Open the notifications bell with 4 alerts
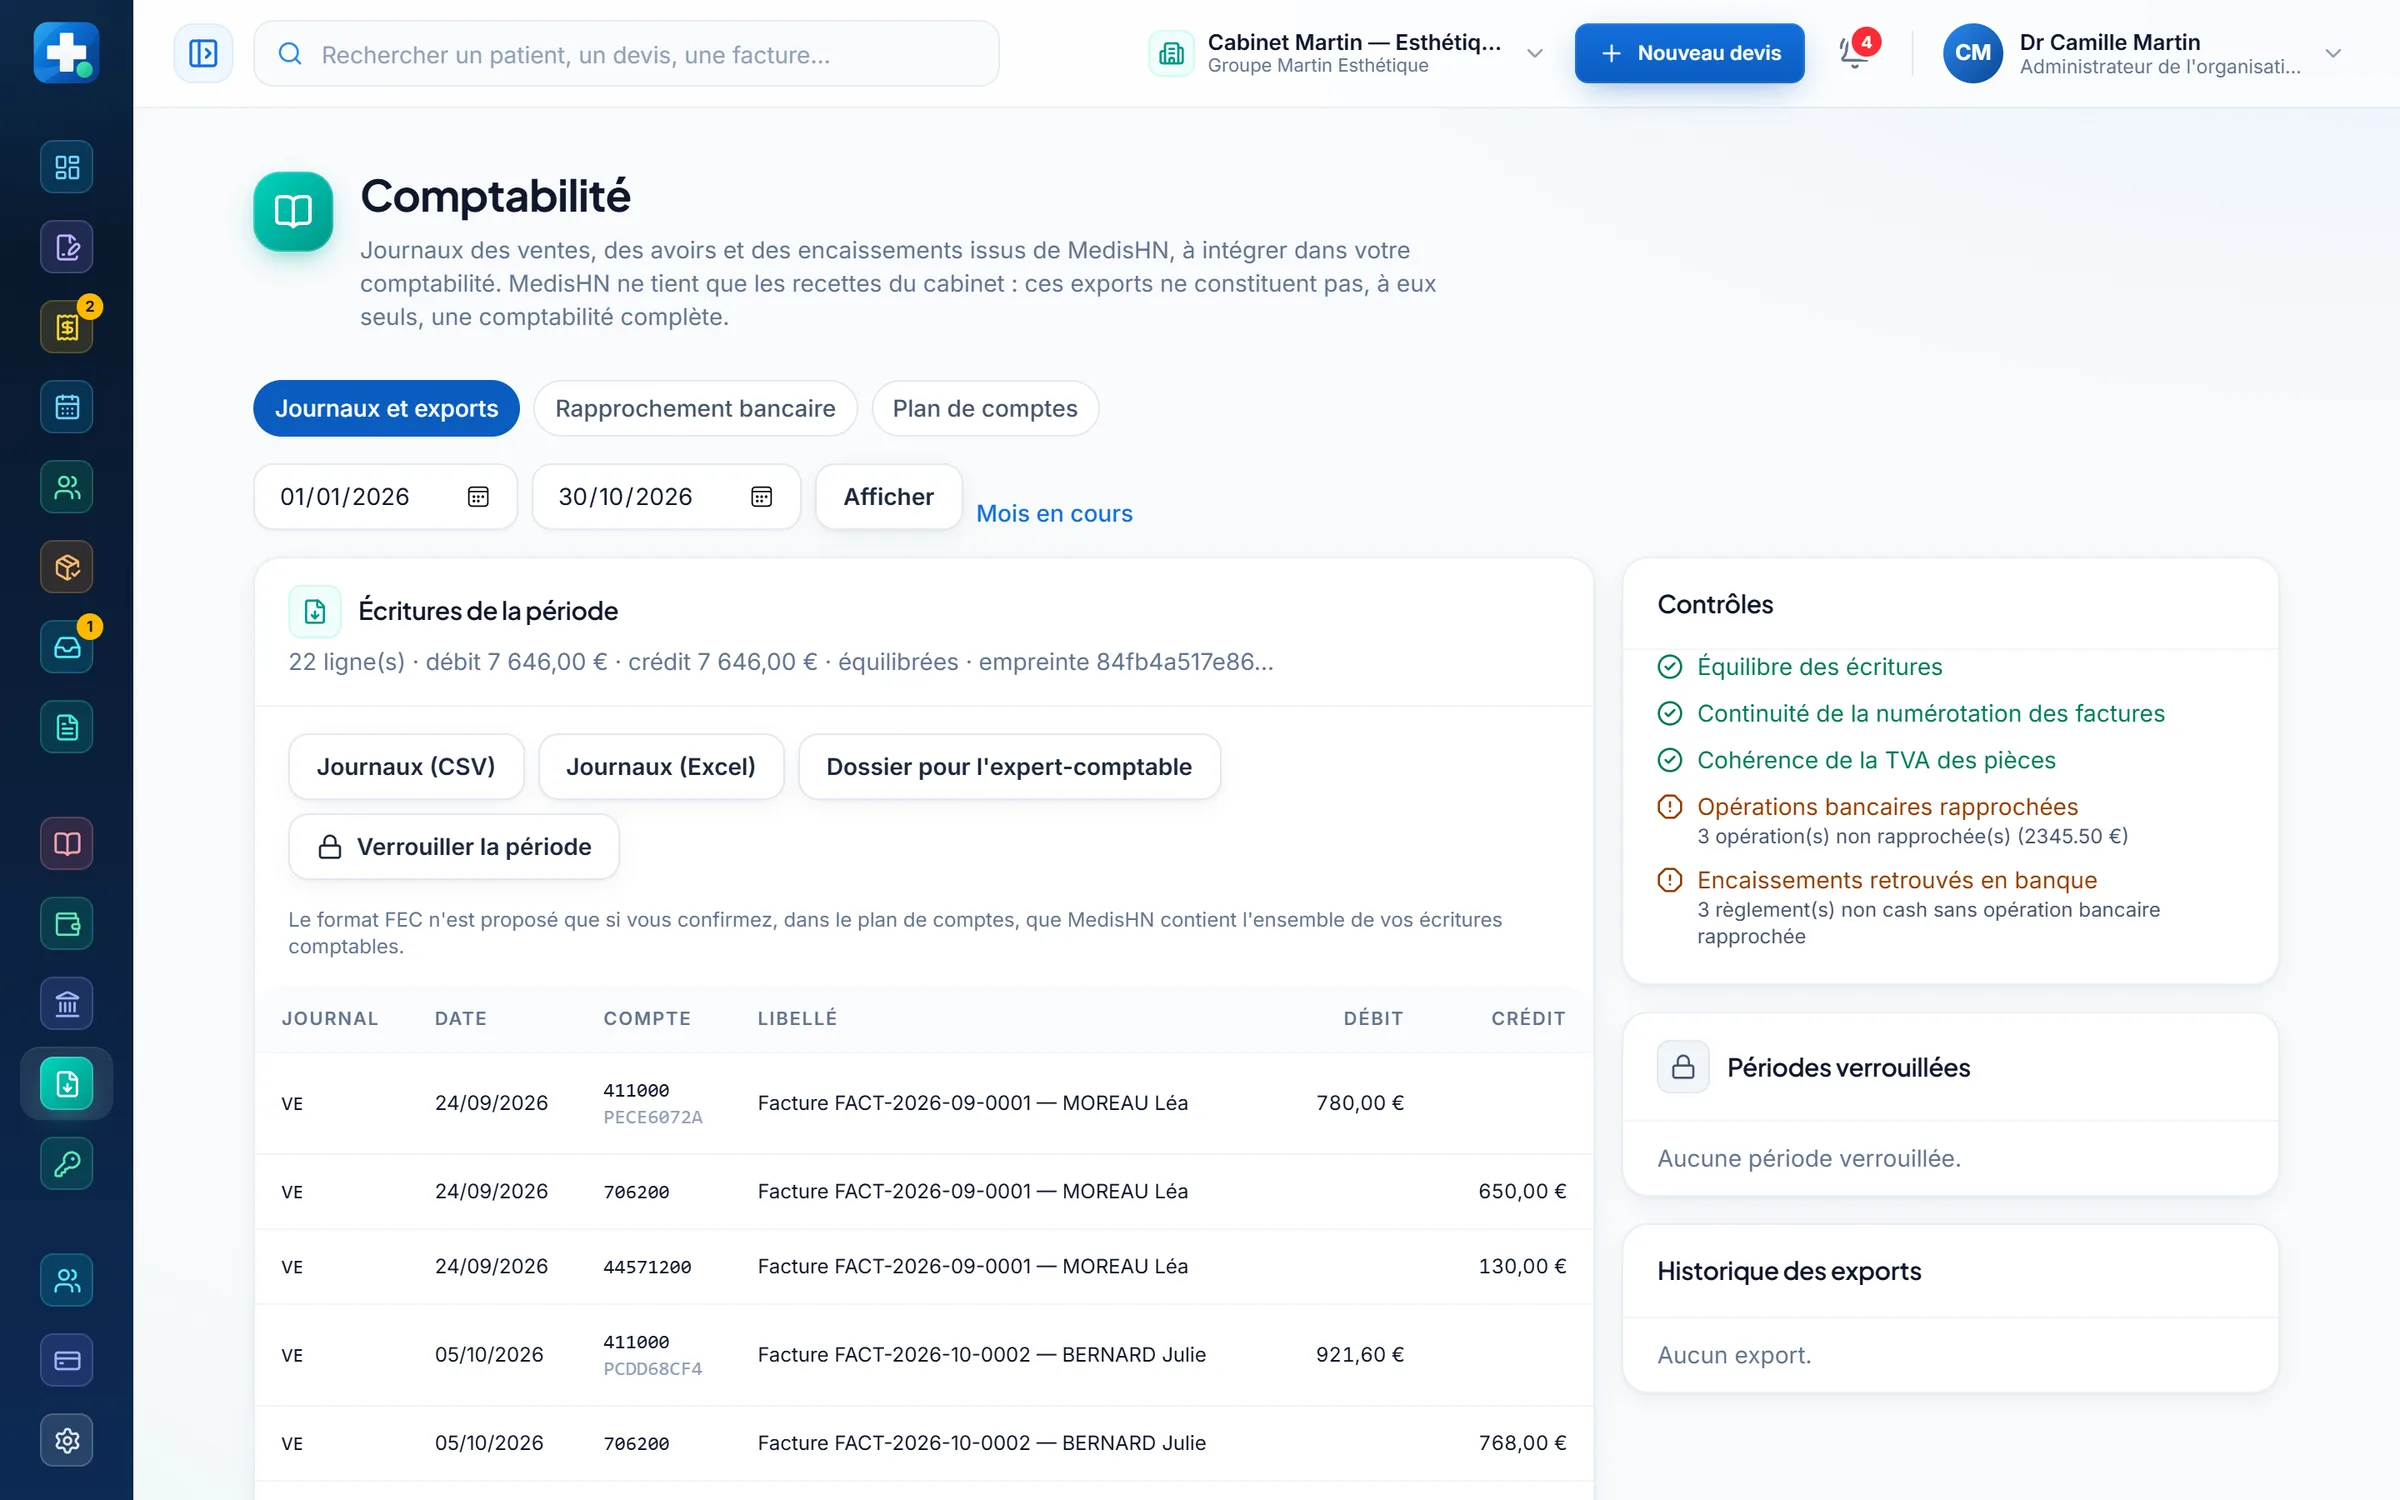The width and height of the screenshot is (2400, 1500). tap(1856, 52)
